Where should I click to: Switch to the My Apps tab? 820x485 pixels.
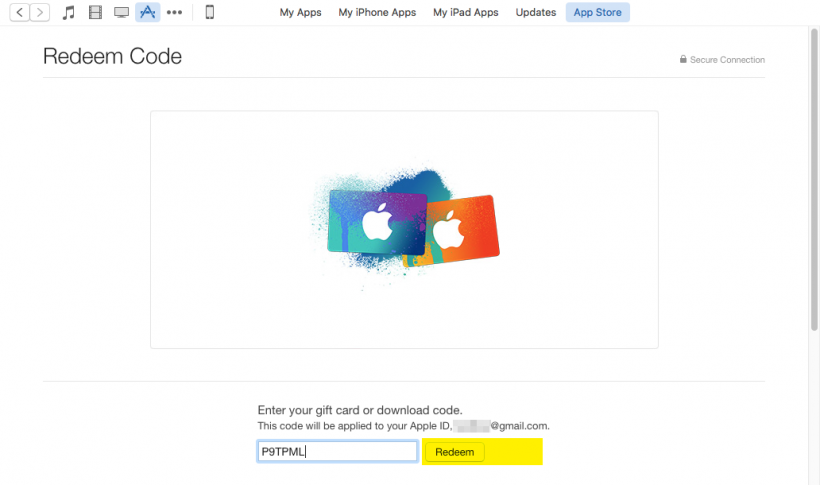[x=300, y=13]
